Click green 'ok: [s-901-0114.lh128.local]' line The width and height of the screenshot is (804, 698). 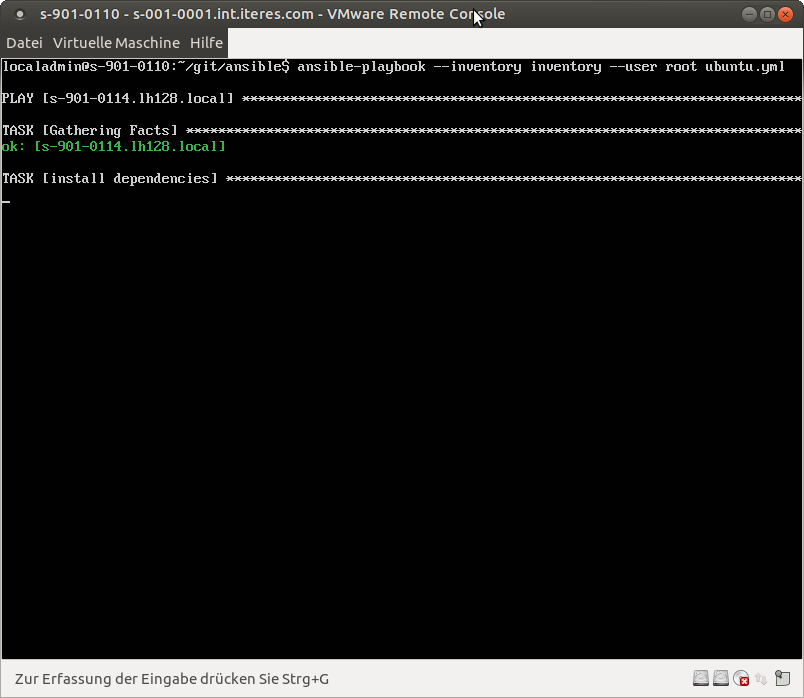pos(114,147)
